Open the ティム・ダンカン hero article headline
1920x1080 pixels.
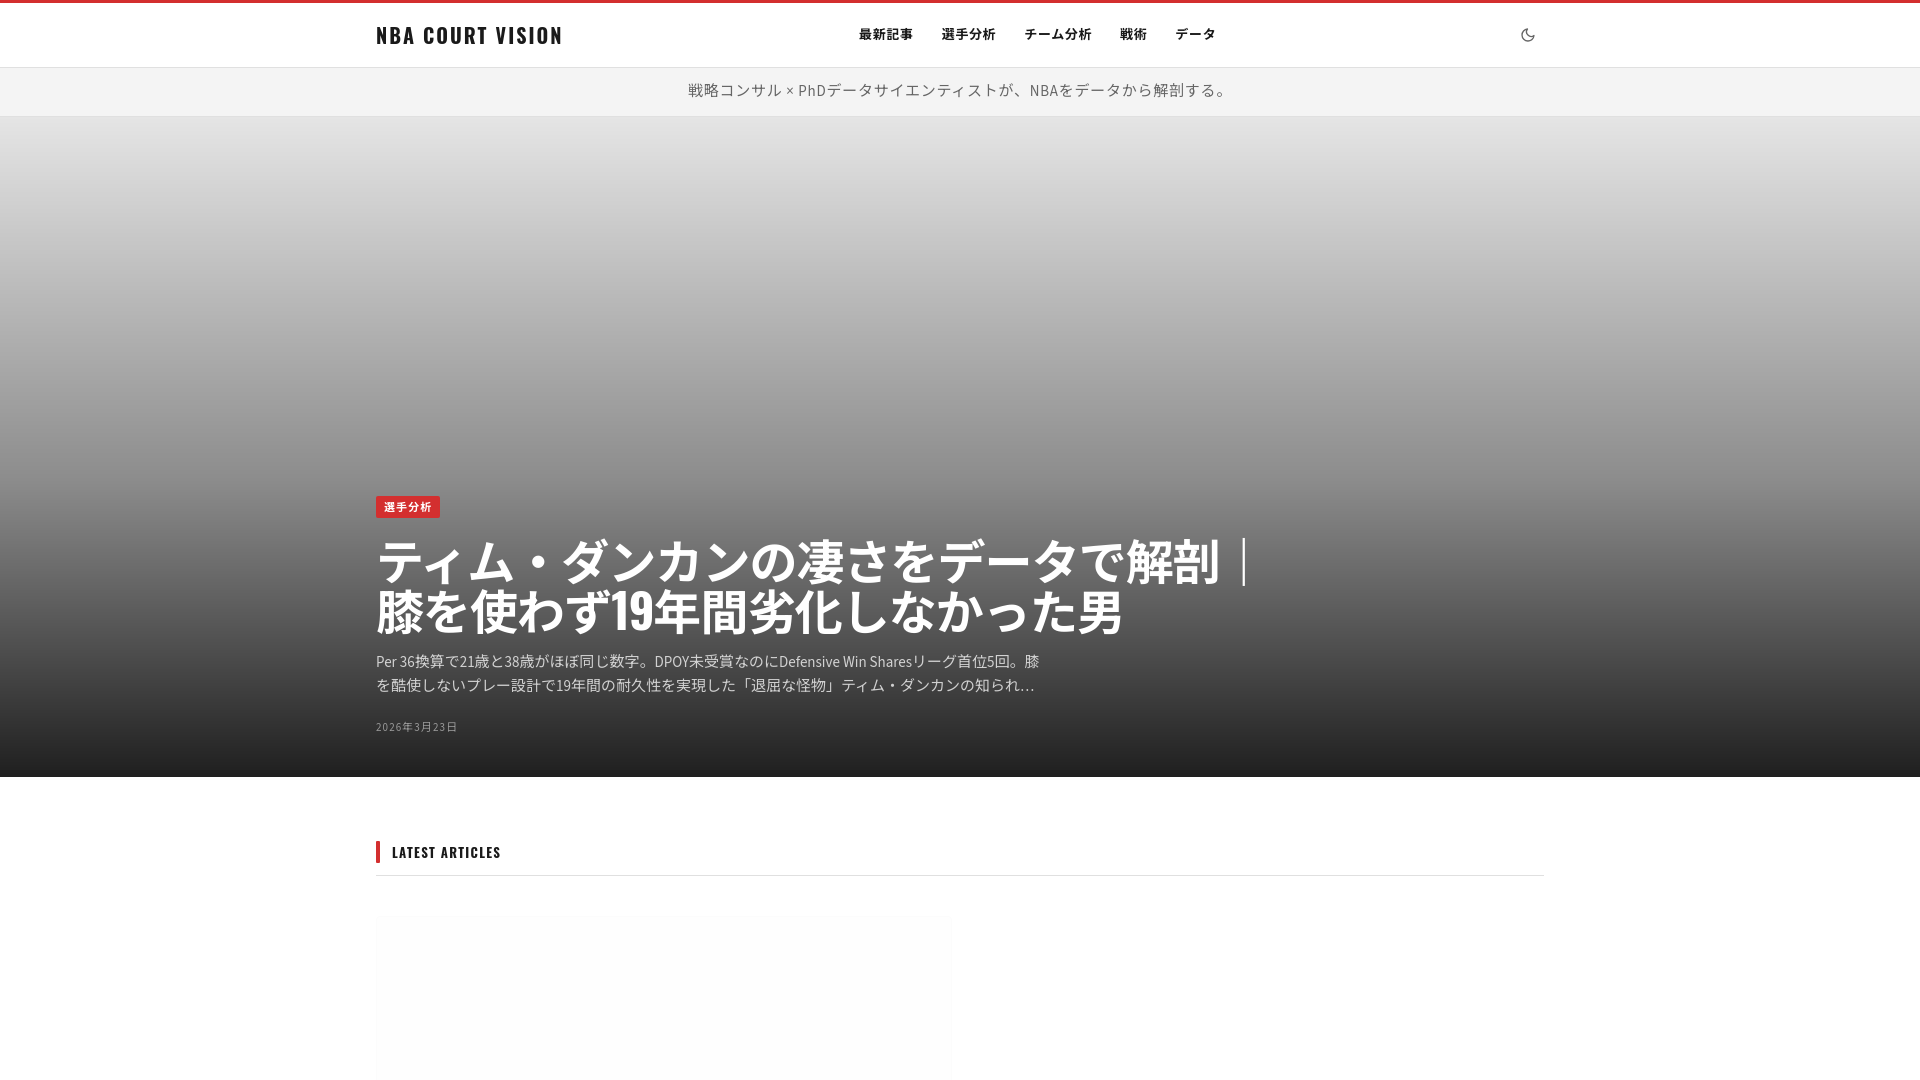tap(797, 562)
